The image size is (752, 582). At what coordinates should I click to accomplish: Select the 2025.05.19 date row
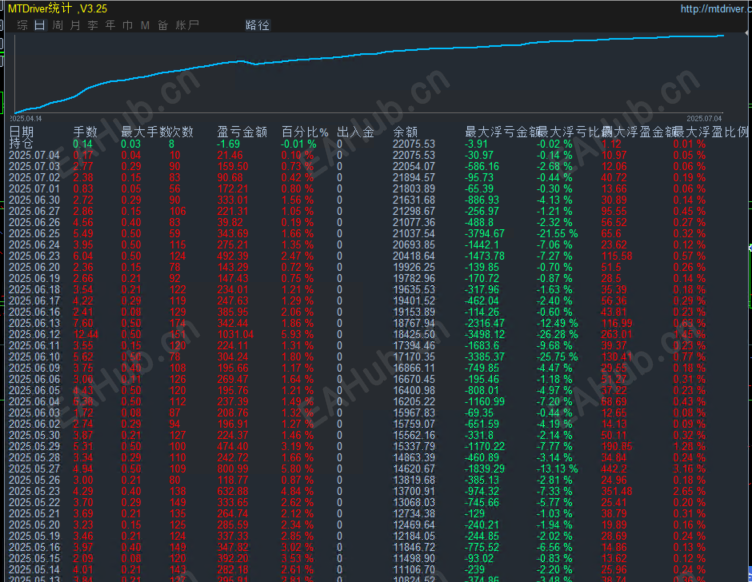[34, 536]
